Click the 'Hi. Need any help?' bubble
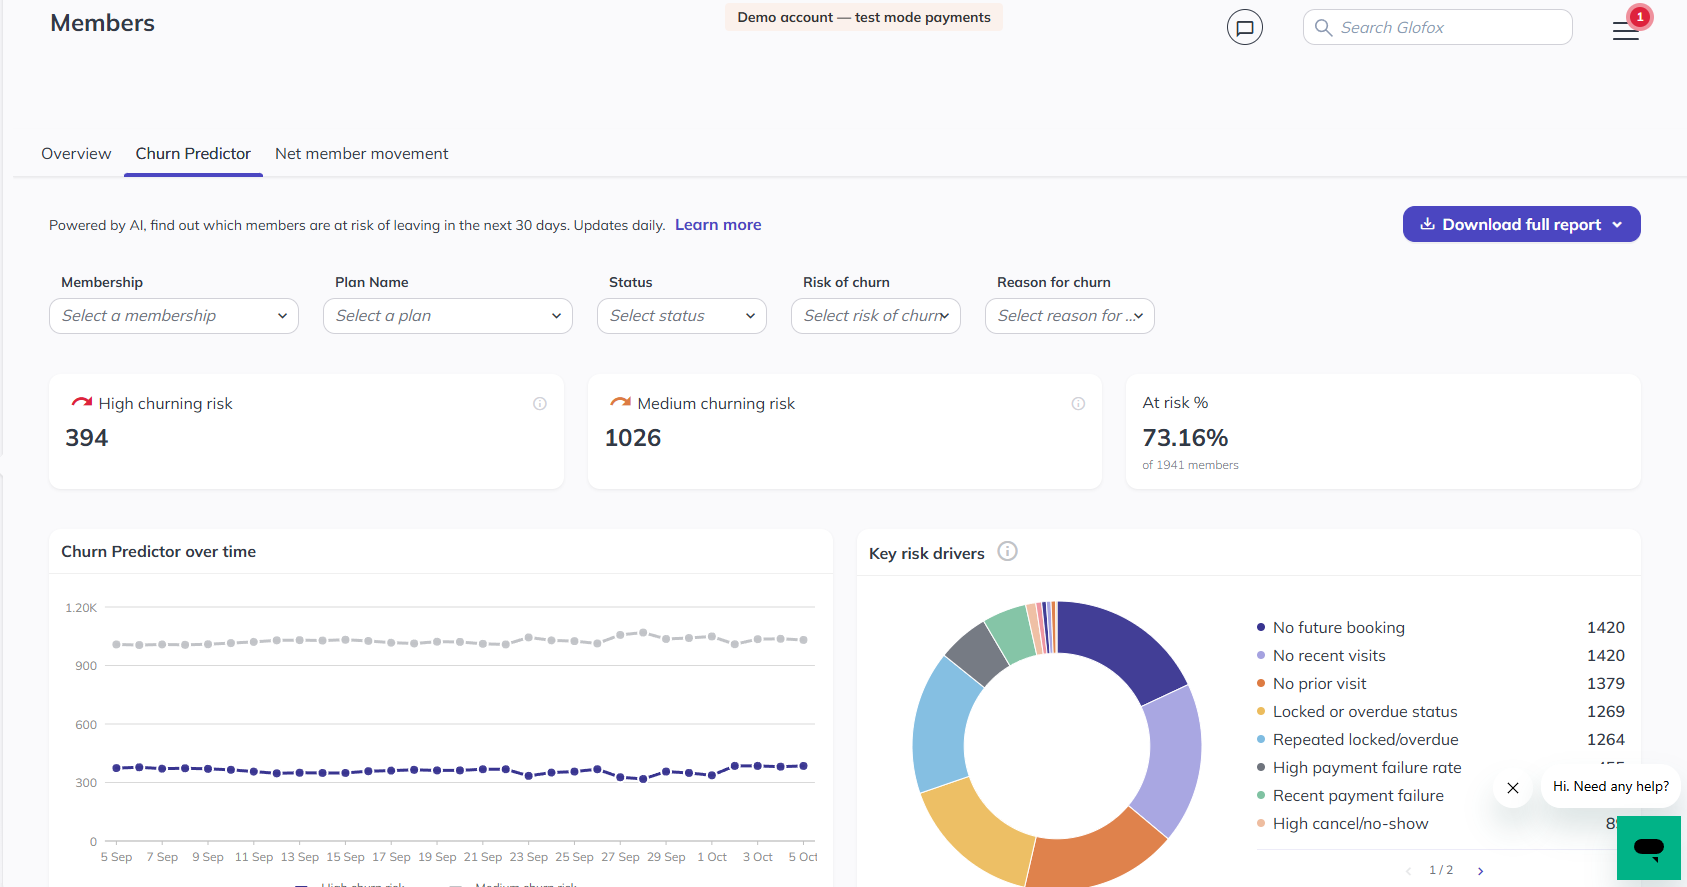 1611,787
